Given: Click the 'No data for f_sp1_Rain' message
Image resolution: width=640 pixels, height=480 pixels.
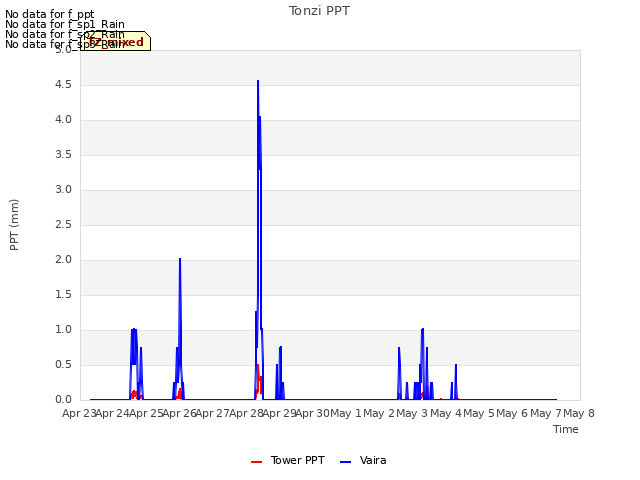Looking at the screenshot, I should click(x=65, y=24).
